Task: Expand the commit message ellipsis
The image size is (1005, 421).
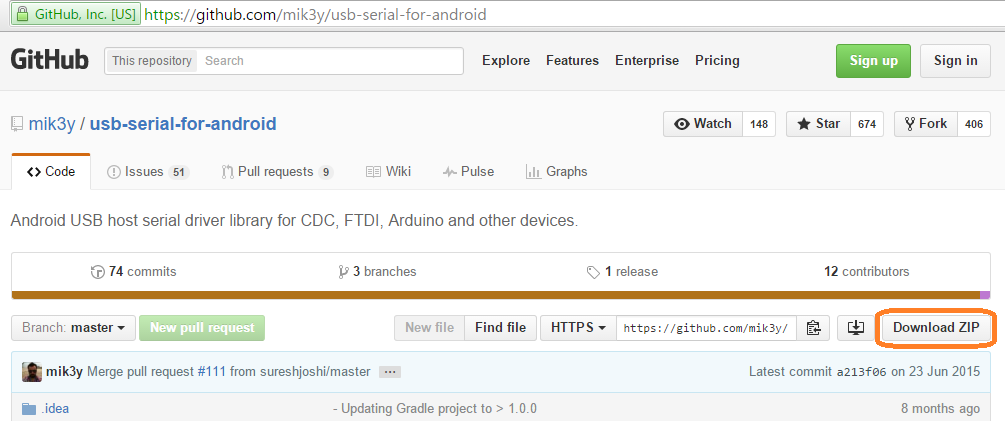Action: (390, 372)
